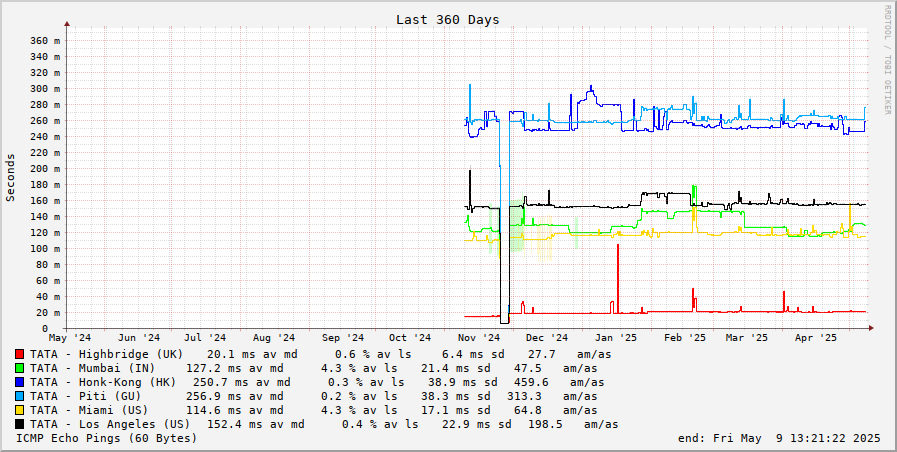Click the '114.6 ms av md' value
Screen dimensions: 897x452
235,410
